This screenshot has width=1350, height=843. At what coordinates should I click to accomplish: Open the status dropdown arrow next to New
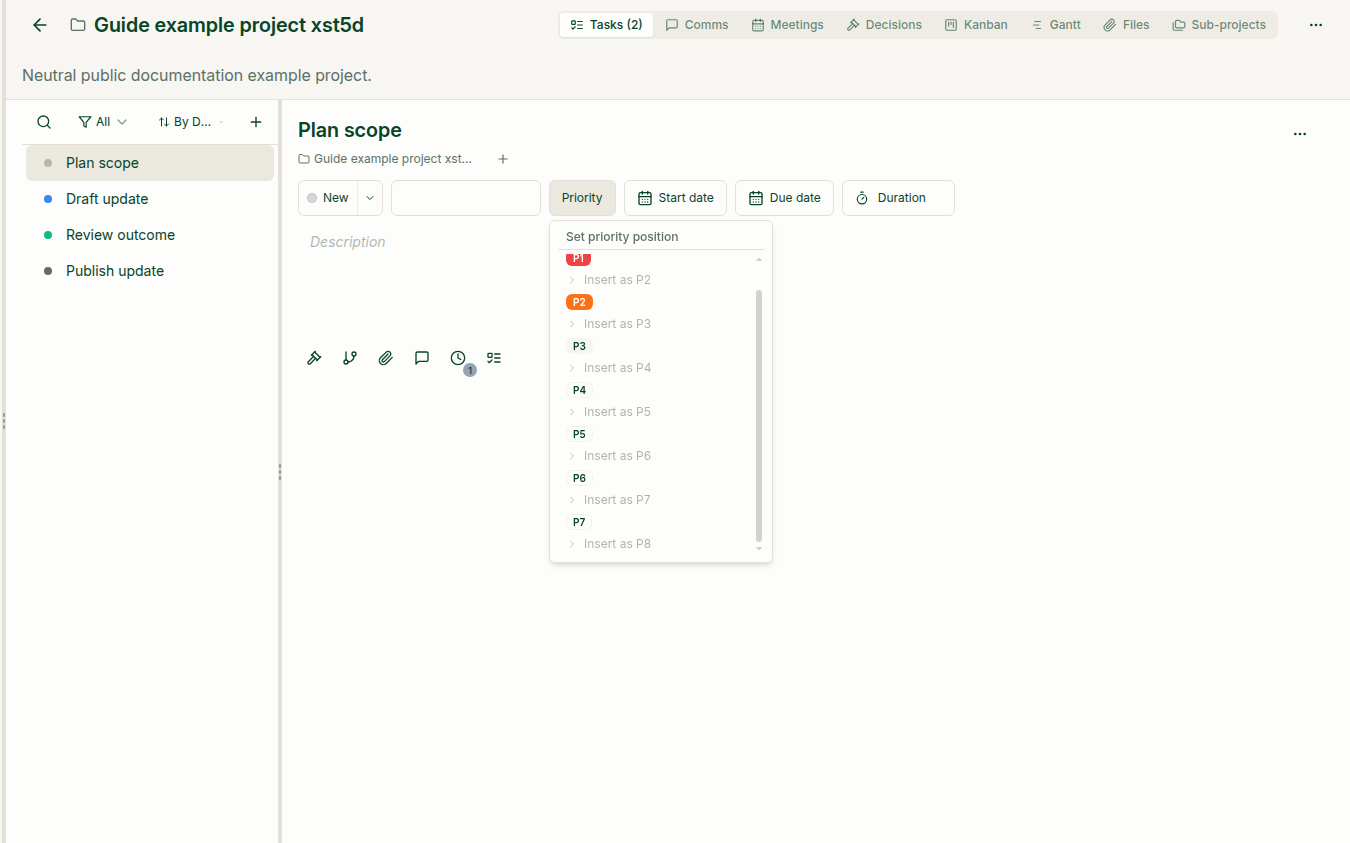coord(370,198)
